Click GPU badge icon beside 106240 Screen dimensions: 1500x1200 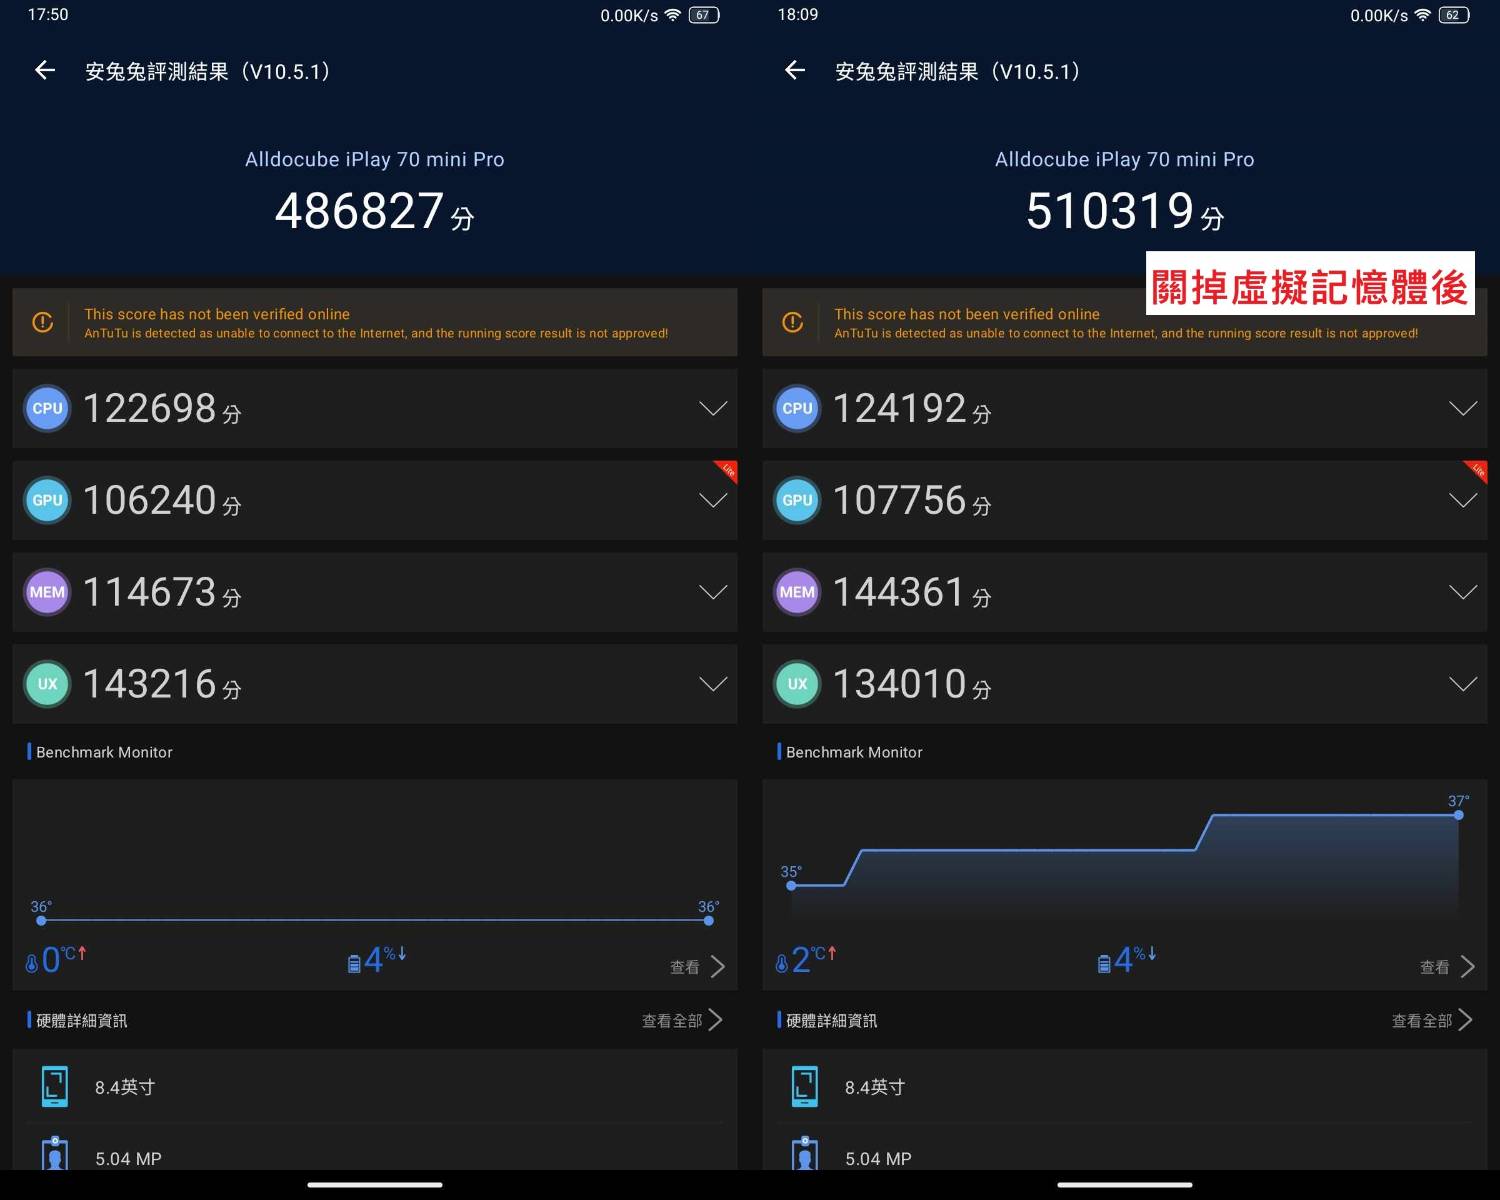pyautogui.click(x=47, y=500)
